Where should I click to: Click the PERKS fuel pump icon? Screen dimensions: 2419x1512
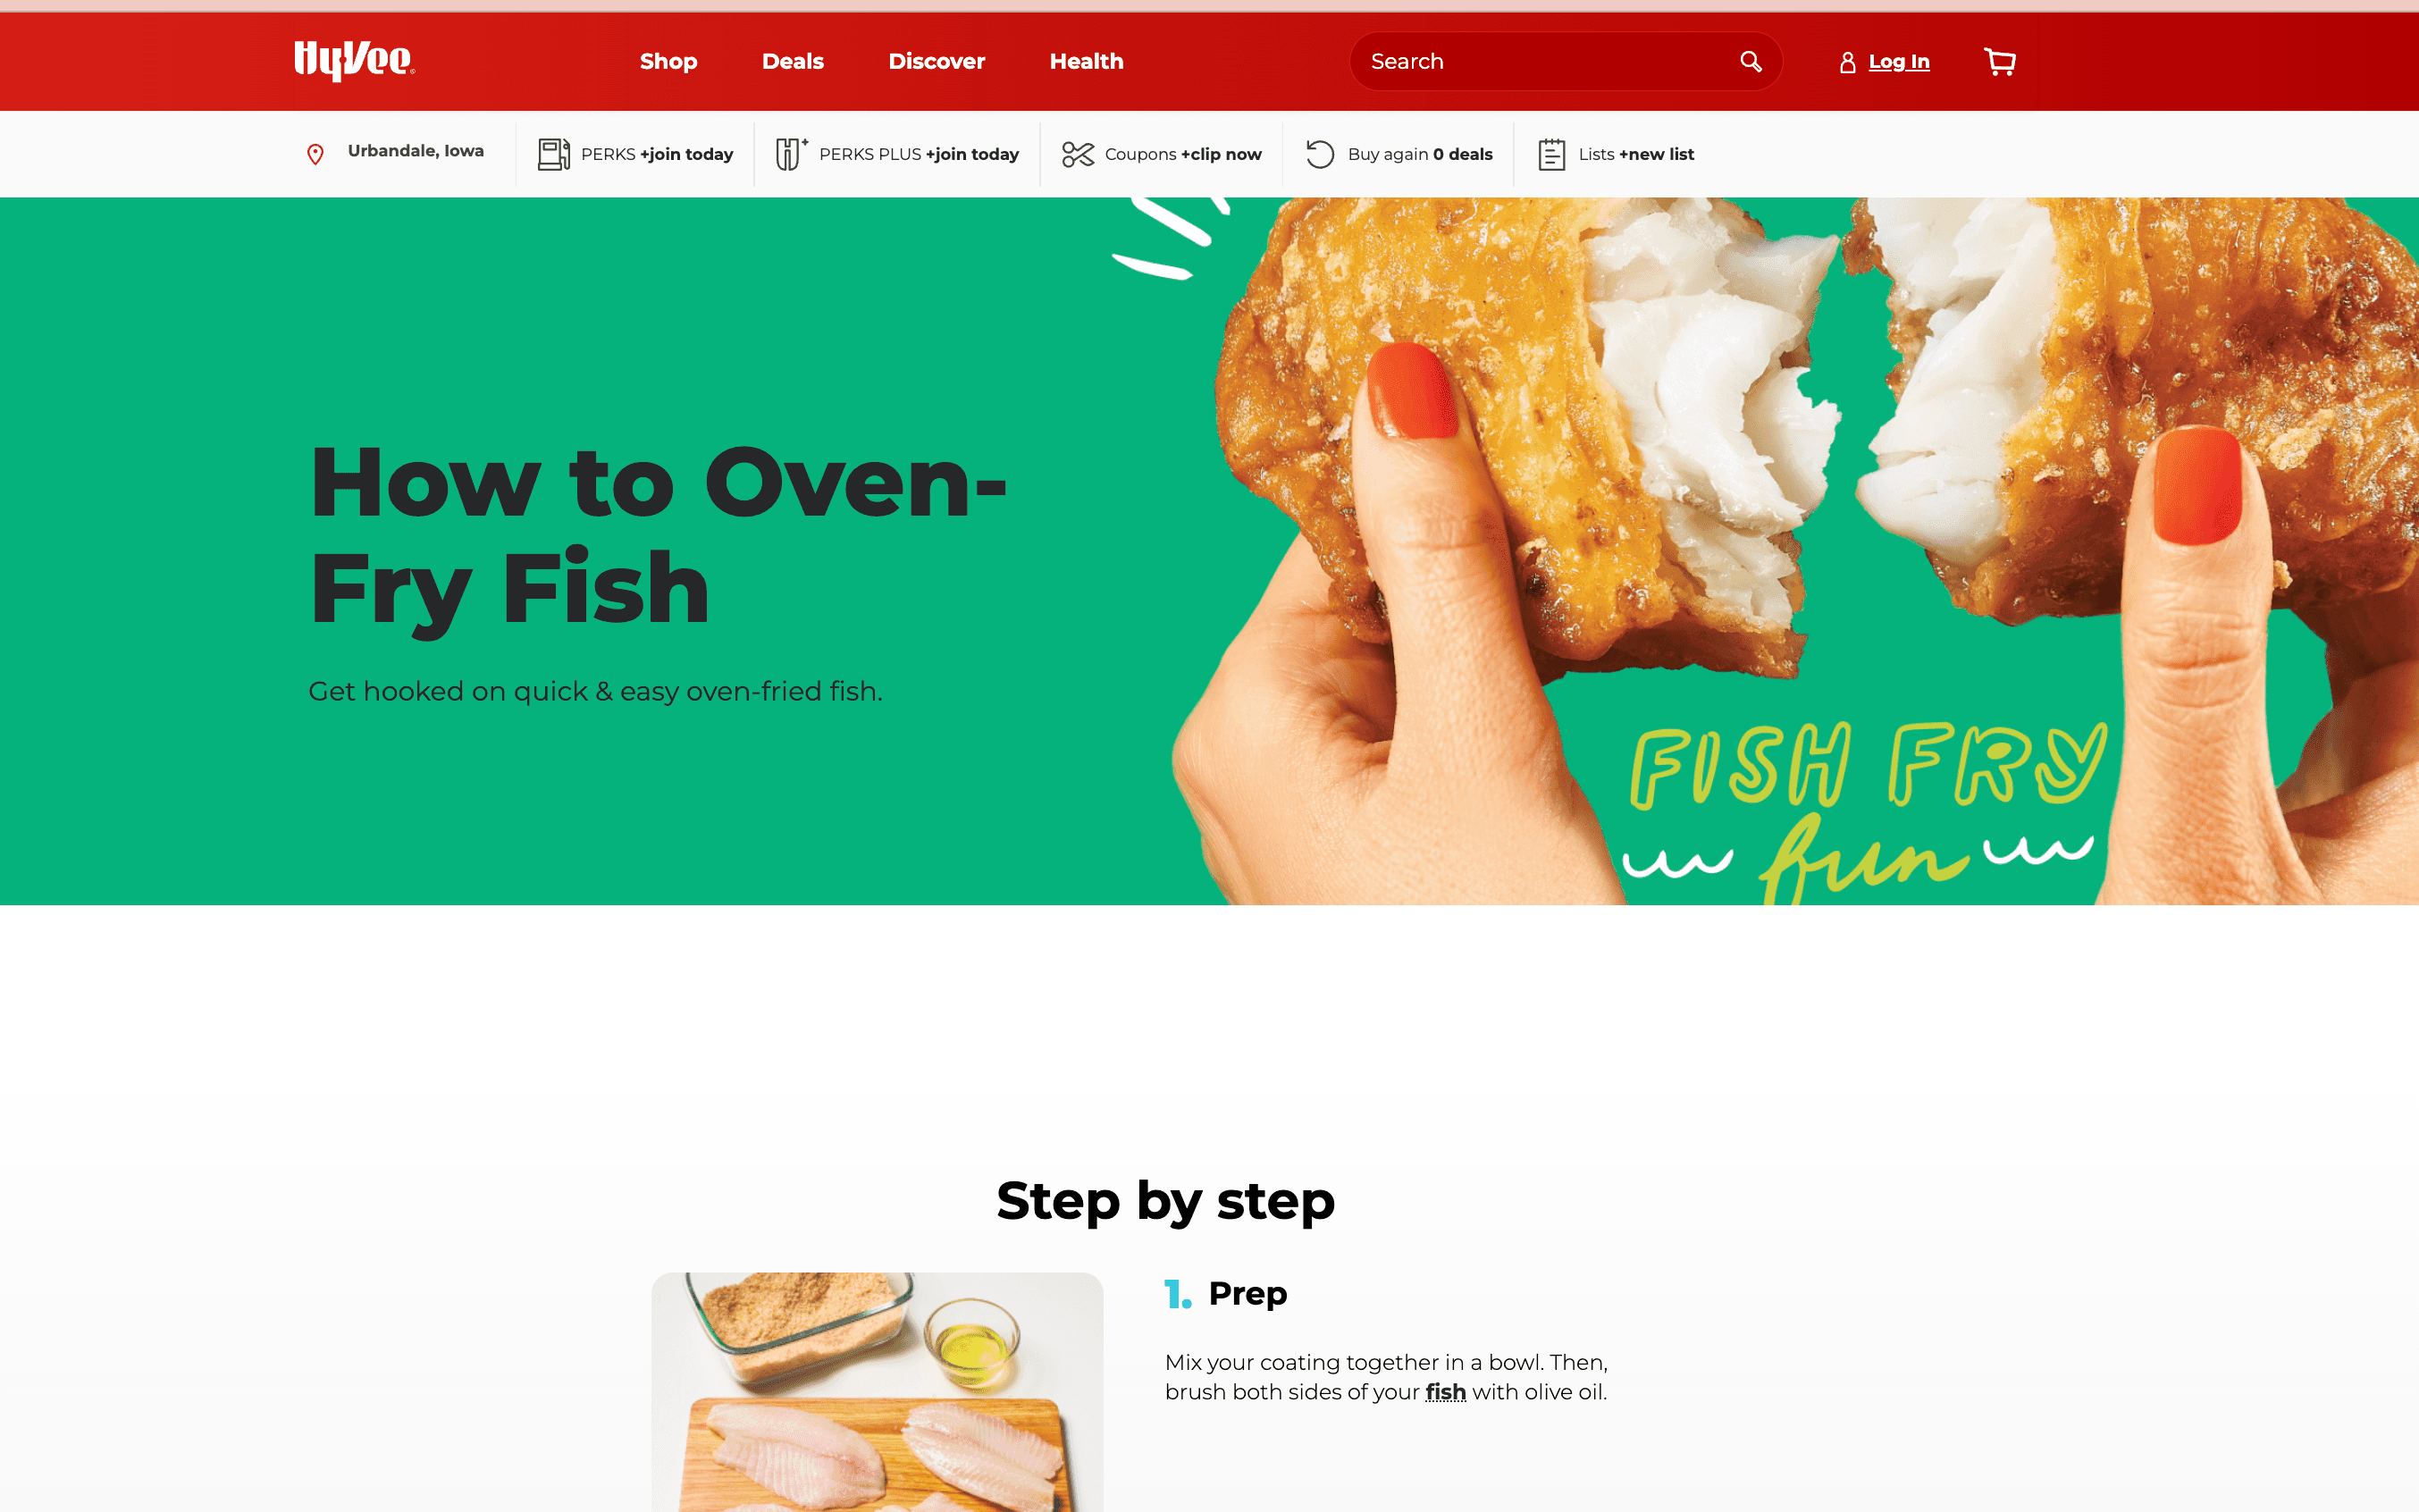pos(553,154)
